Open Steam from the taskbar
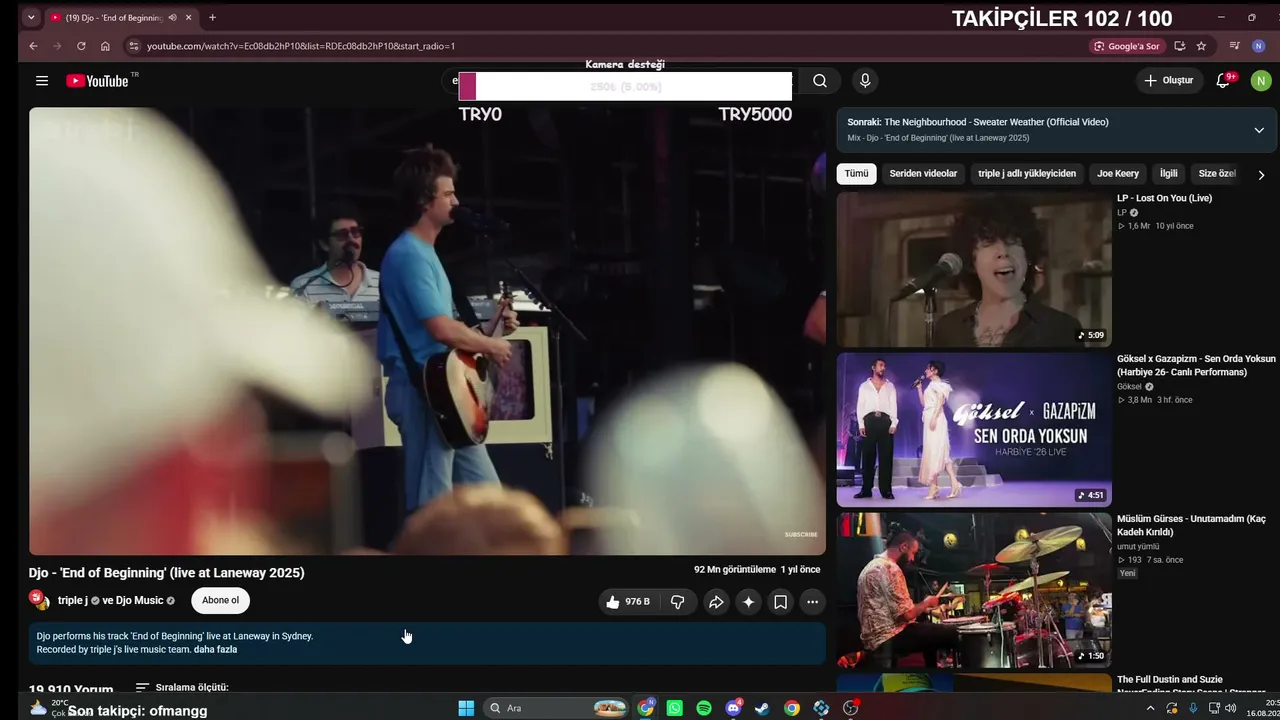 click(x=762, y=708)
